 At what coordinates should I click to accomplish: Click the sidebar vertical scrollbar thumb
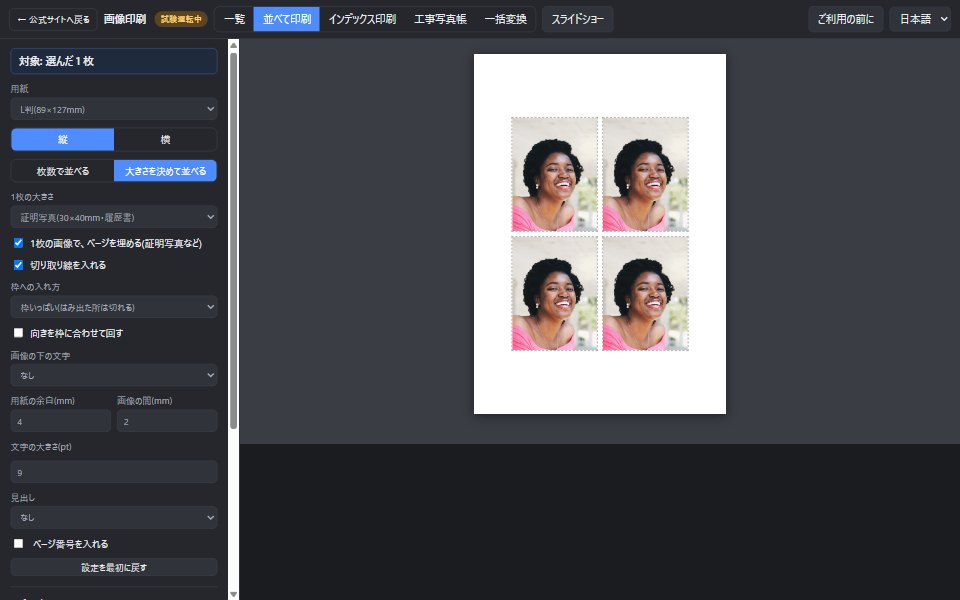coord(233,241)
